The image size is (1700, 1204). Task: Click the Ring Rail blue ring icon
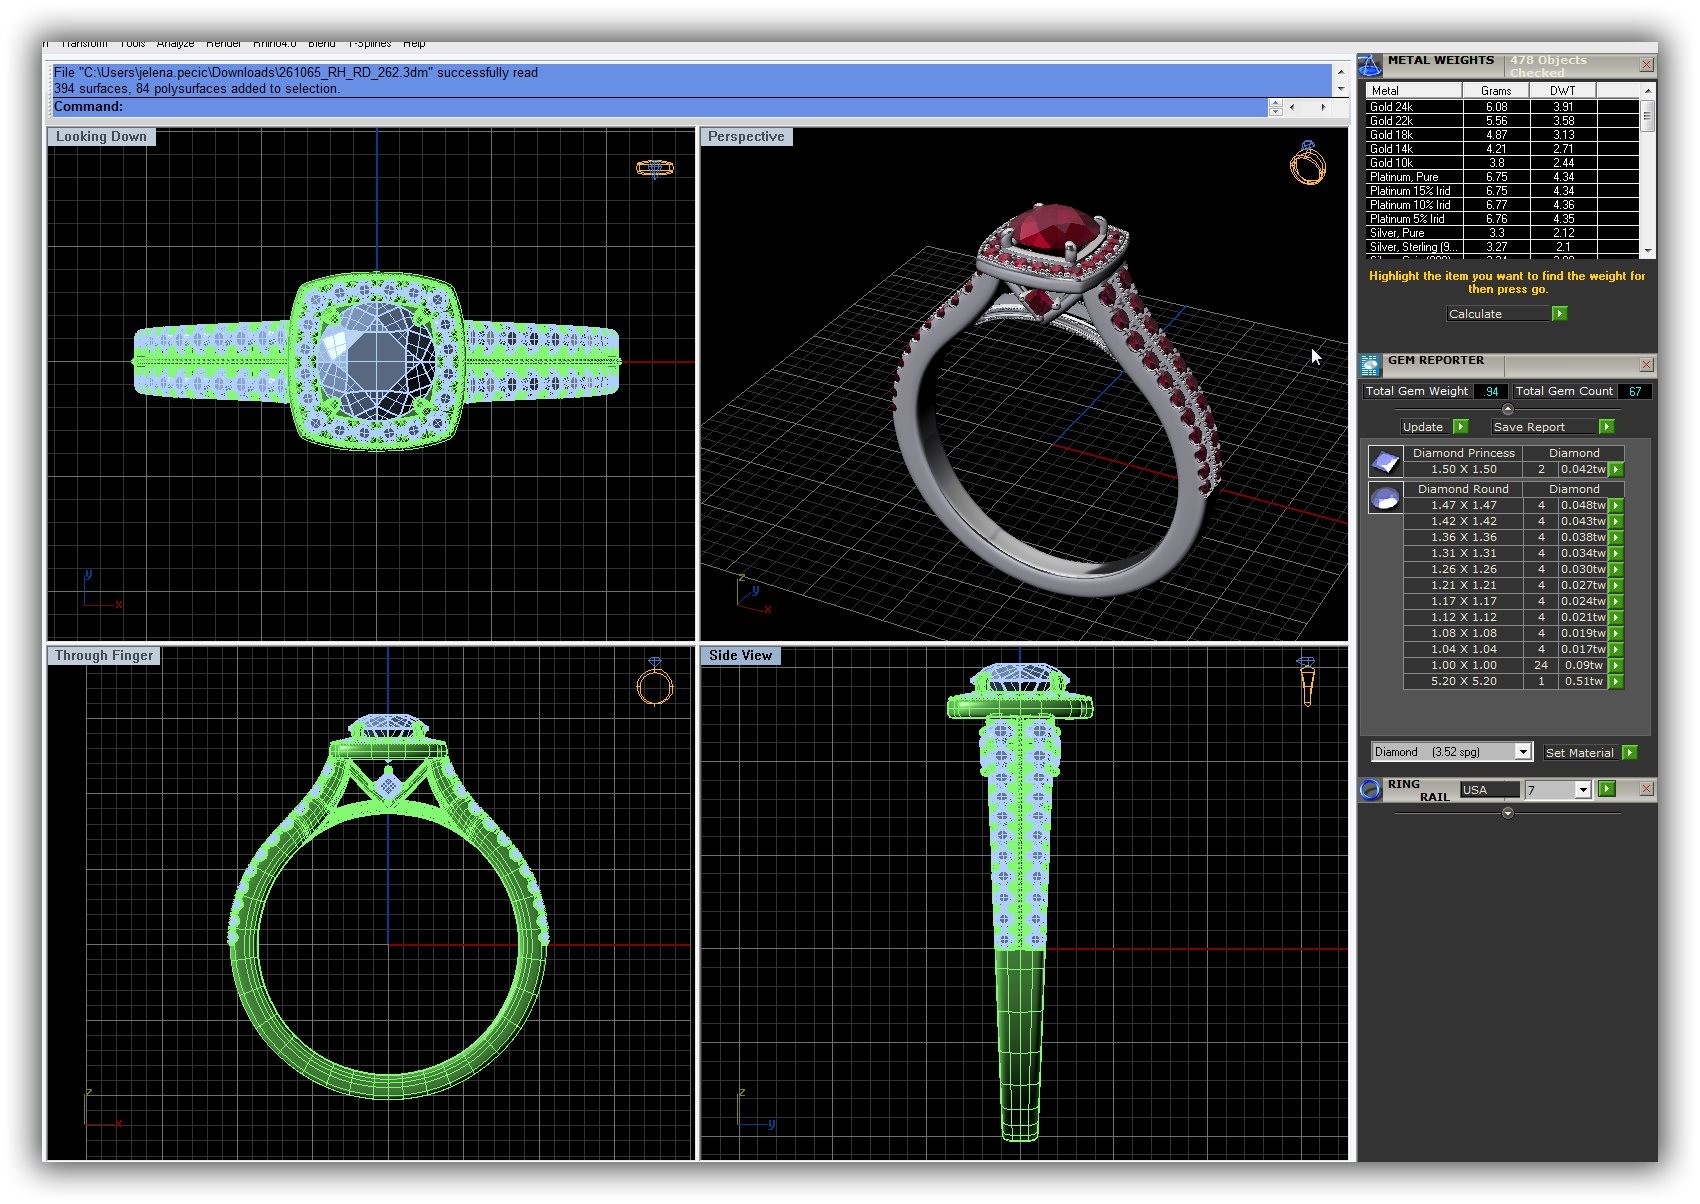click(x=1370, y=790)
